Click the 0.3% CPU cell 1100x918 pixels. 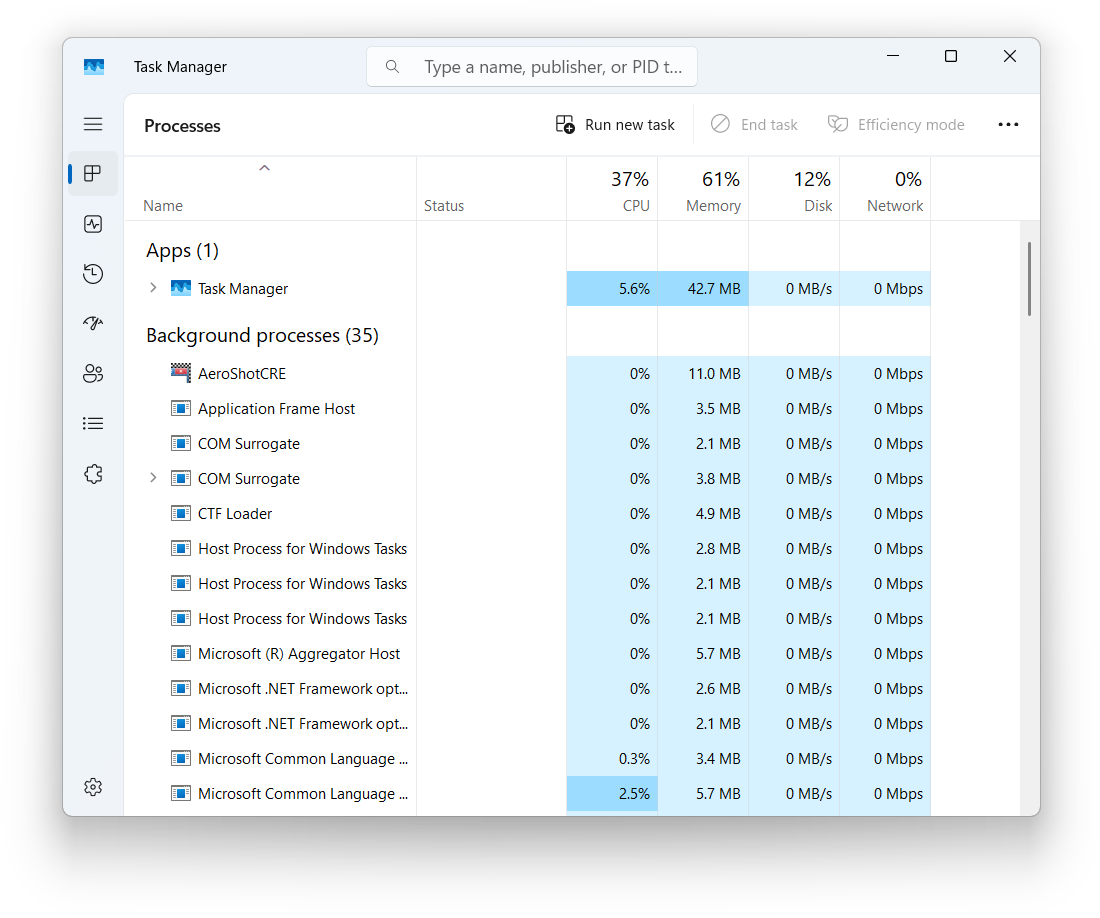click(612, 759)
